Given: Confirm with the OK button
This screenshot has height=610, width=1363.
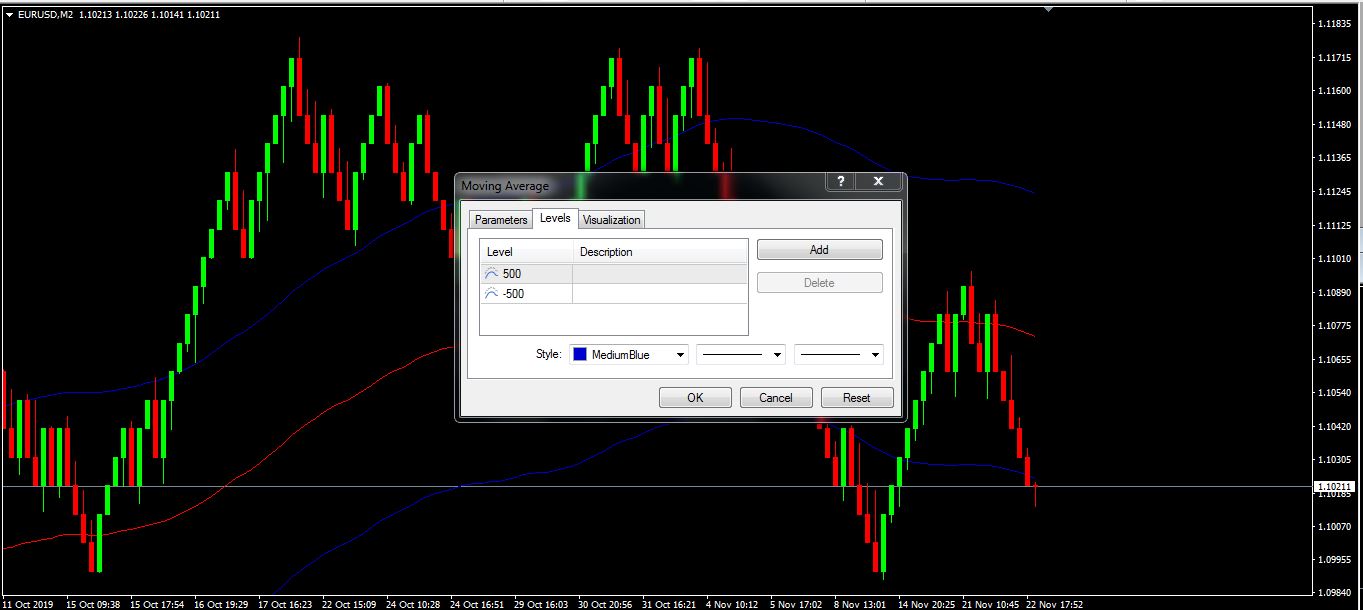Looking at the screenshot, I should [x=695, y=398].
